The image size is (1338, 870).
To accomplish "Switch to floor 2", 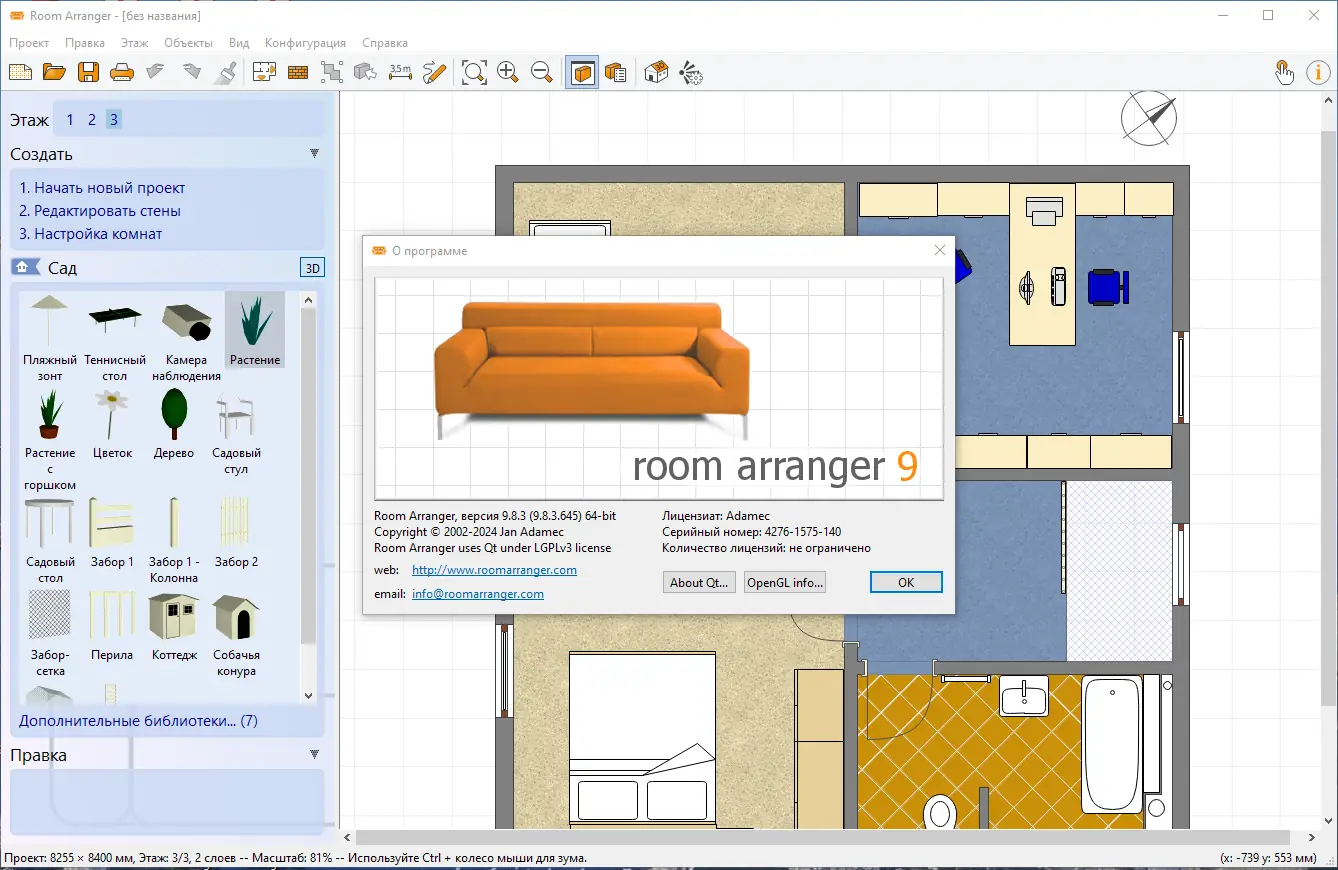I will tap(92, 120).
